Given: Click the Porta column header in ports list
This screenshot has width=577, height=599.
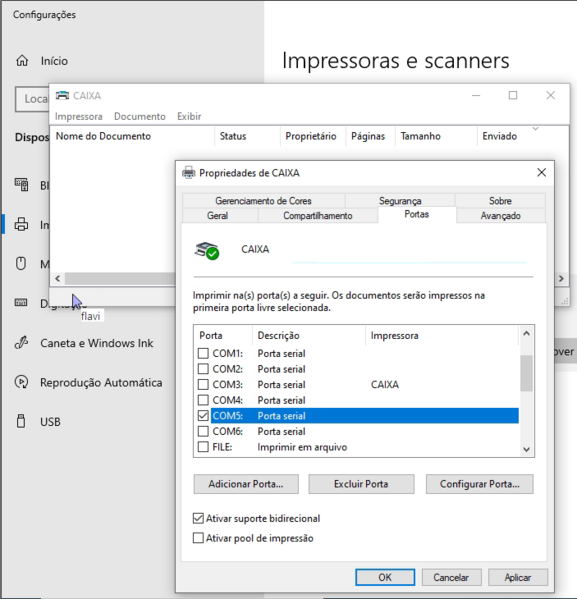Looking at the screenshot, I should (x=223, y=335).
